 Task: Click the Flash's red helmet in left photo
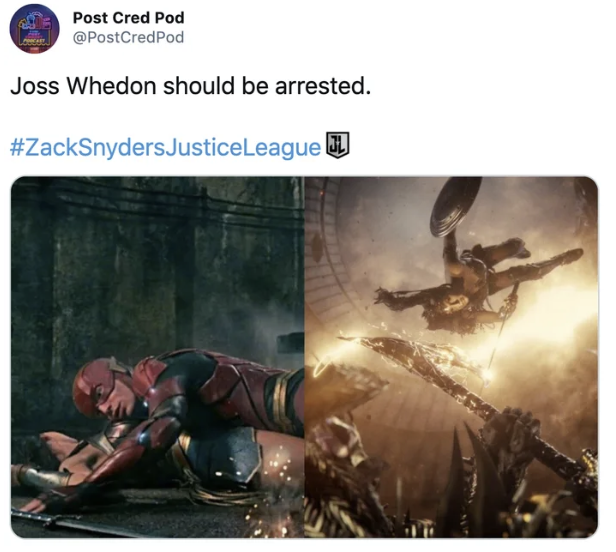94,387
